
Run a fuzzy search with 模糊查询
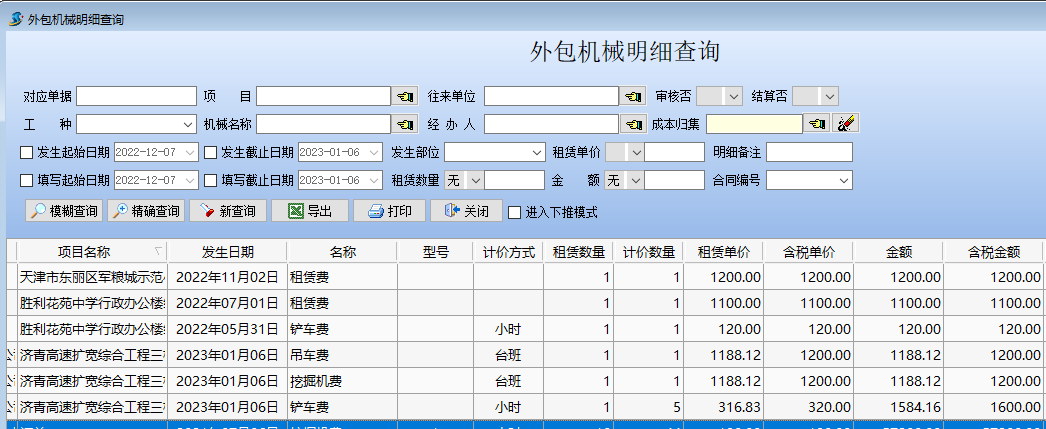(x=63, y=211)
